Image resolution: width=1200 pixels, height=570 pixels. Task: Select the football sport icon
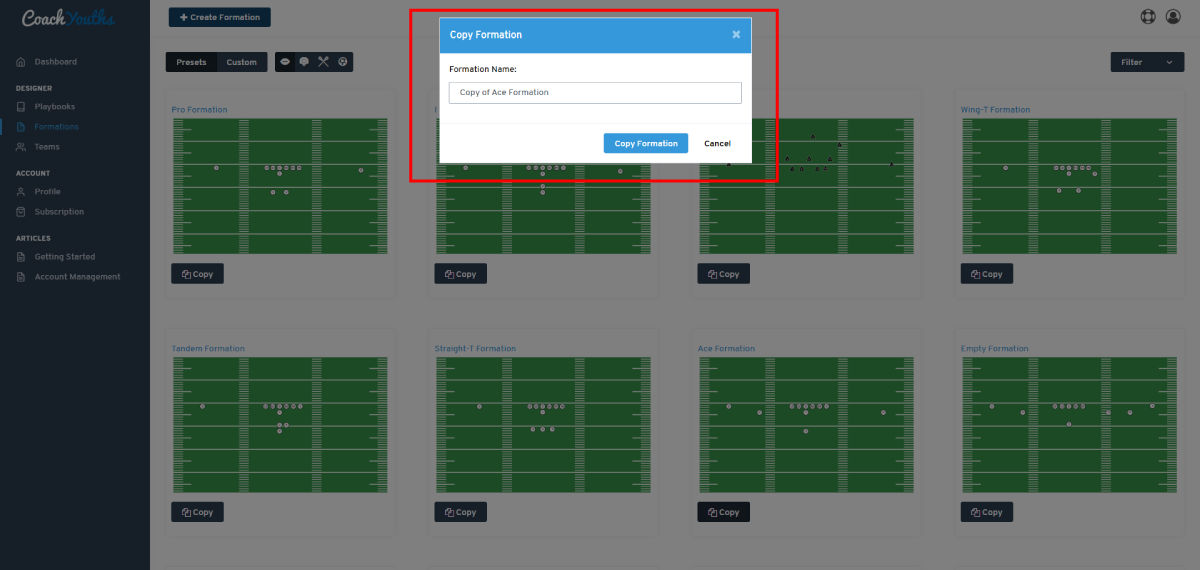pyautogui.click(x=285, y=62)
